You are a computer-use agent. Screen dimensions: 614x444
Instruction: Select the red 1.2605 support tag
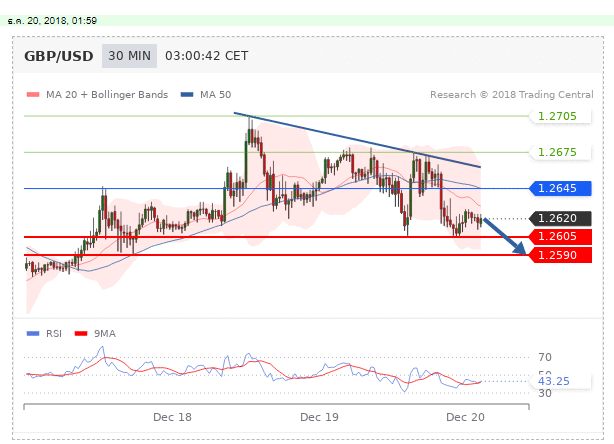tap(560, 236)
